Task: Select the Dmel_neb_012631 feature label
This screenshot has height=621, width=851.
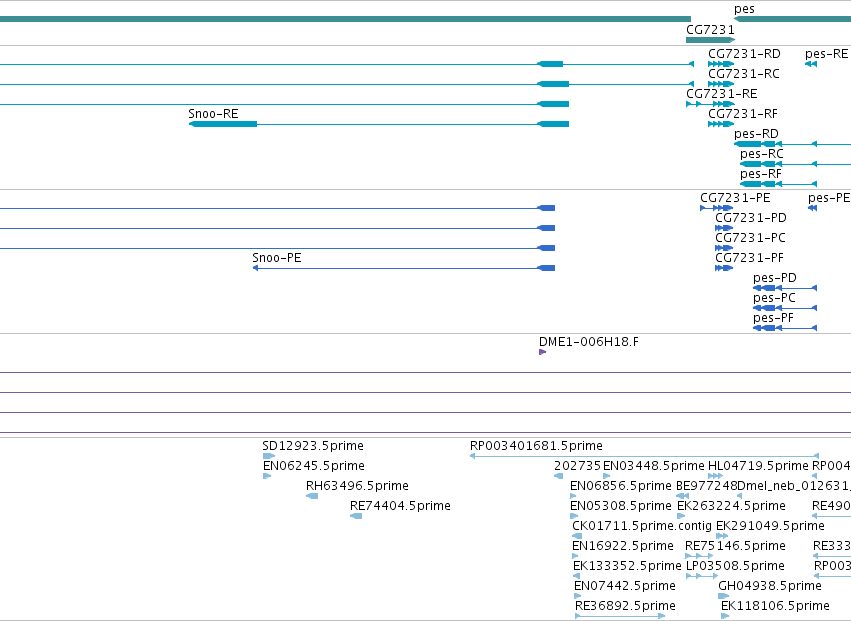Action: (794, 486)
